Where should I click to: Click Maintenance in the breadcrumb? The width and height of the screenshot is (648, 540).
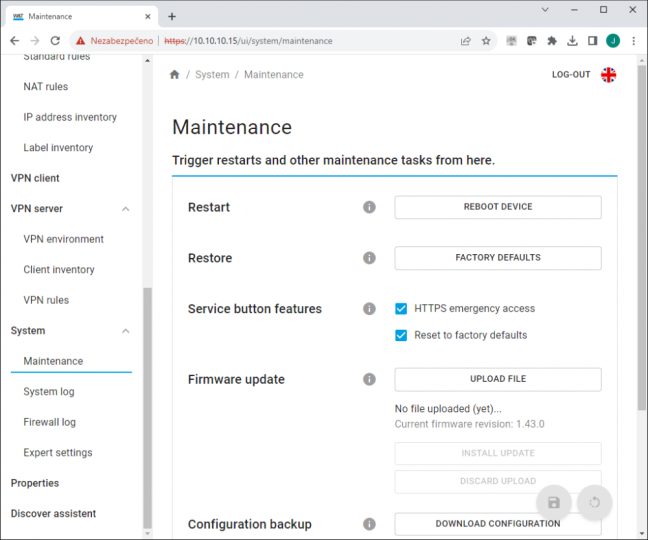[x=274, y=75]
